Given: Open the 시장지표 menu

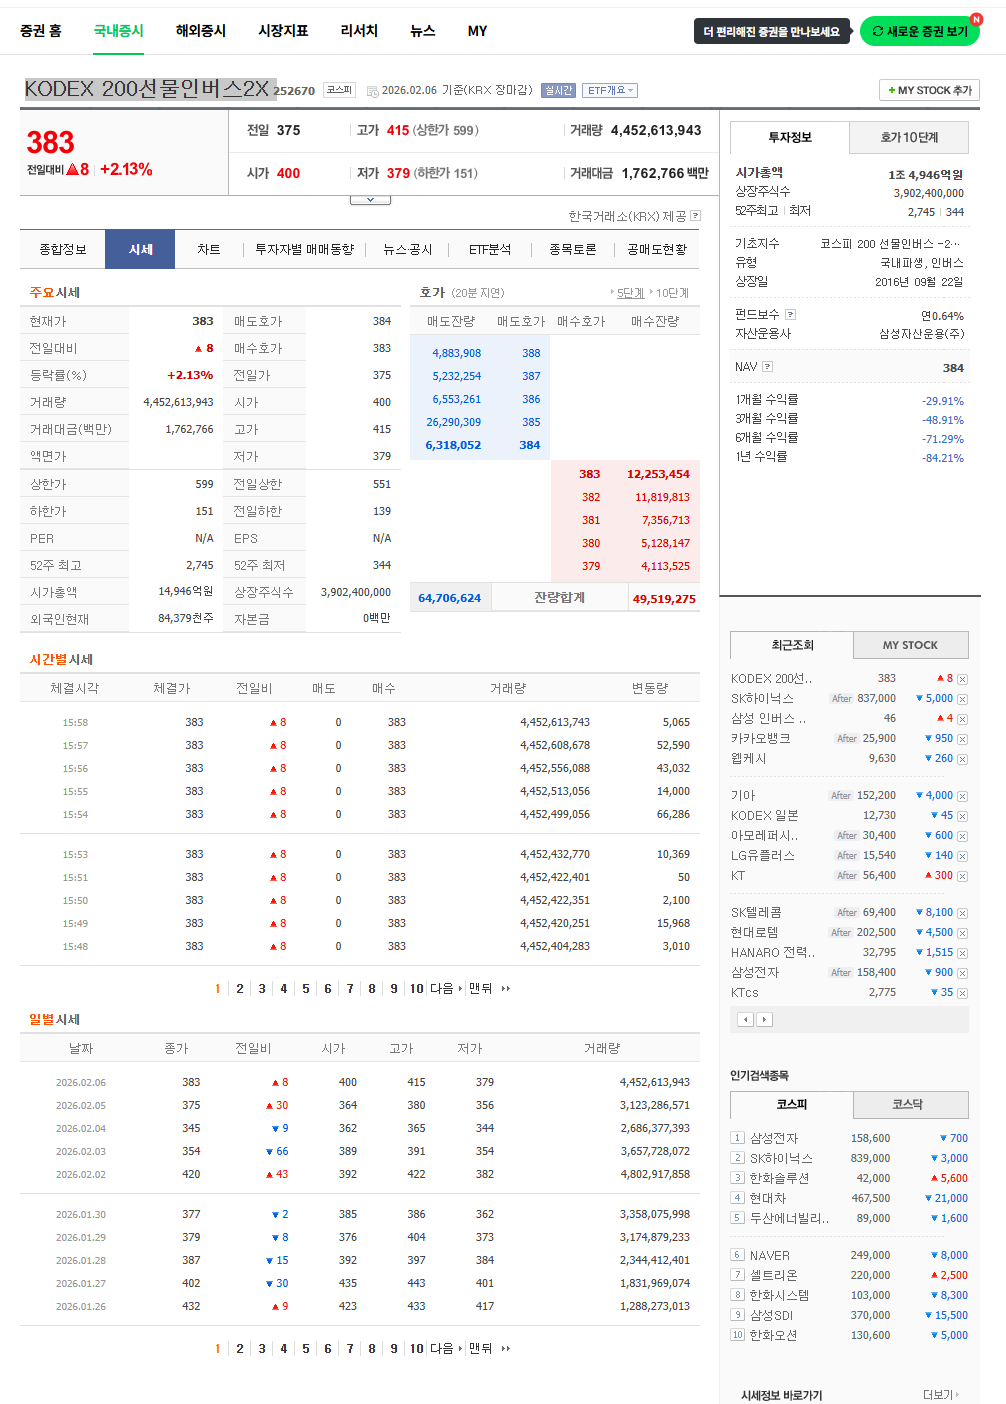Looking at the screenshot, I should pyautogui.click(x=283, y=31).
